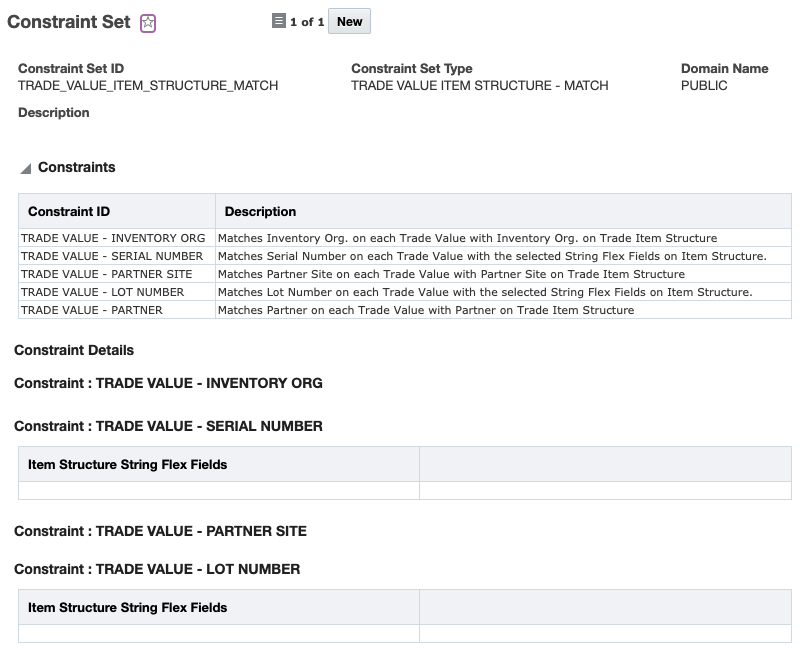
Task: Click the empty row under Serial Number flex fields
Action: 218,491
